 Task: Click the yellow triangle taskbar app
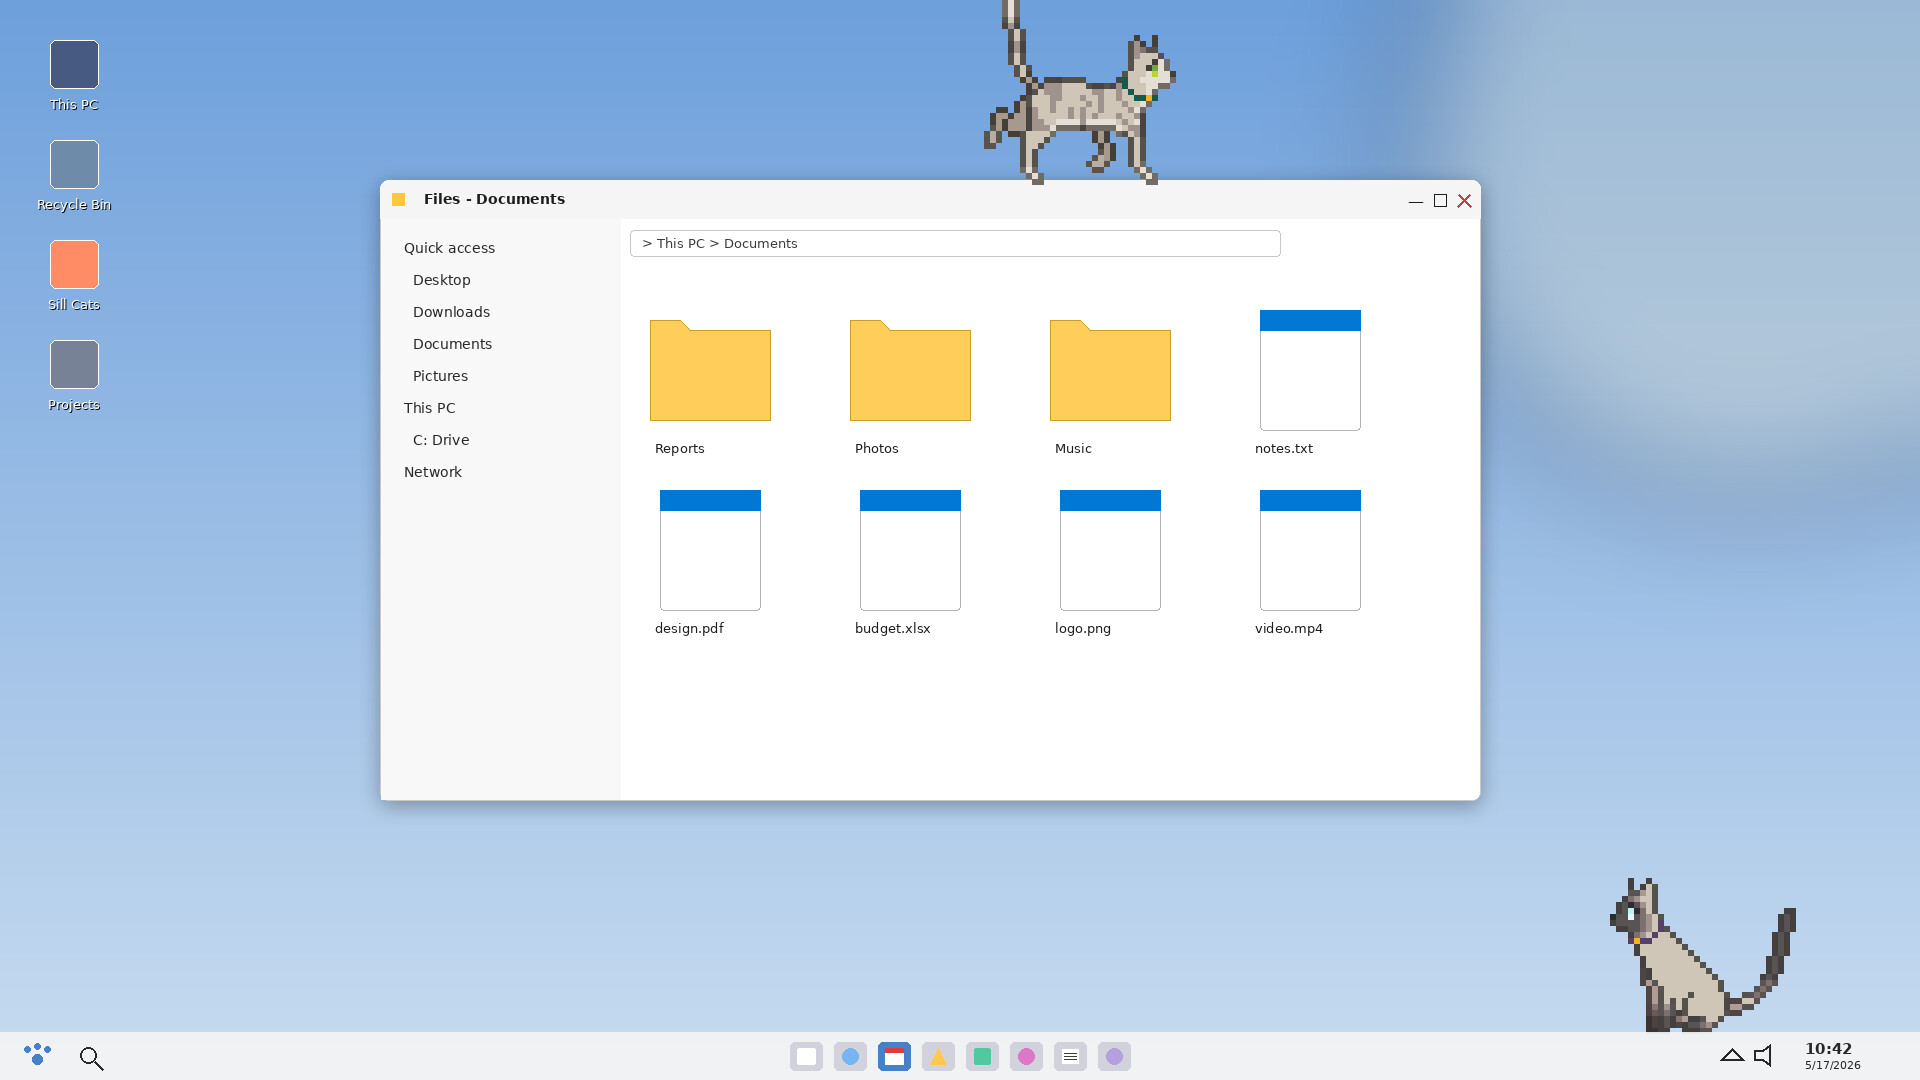coord(938,1056)
